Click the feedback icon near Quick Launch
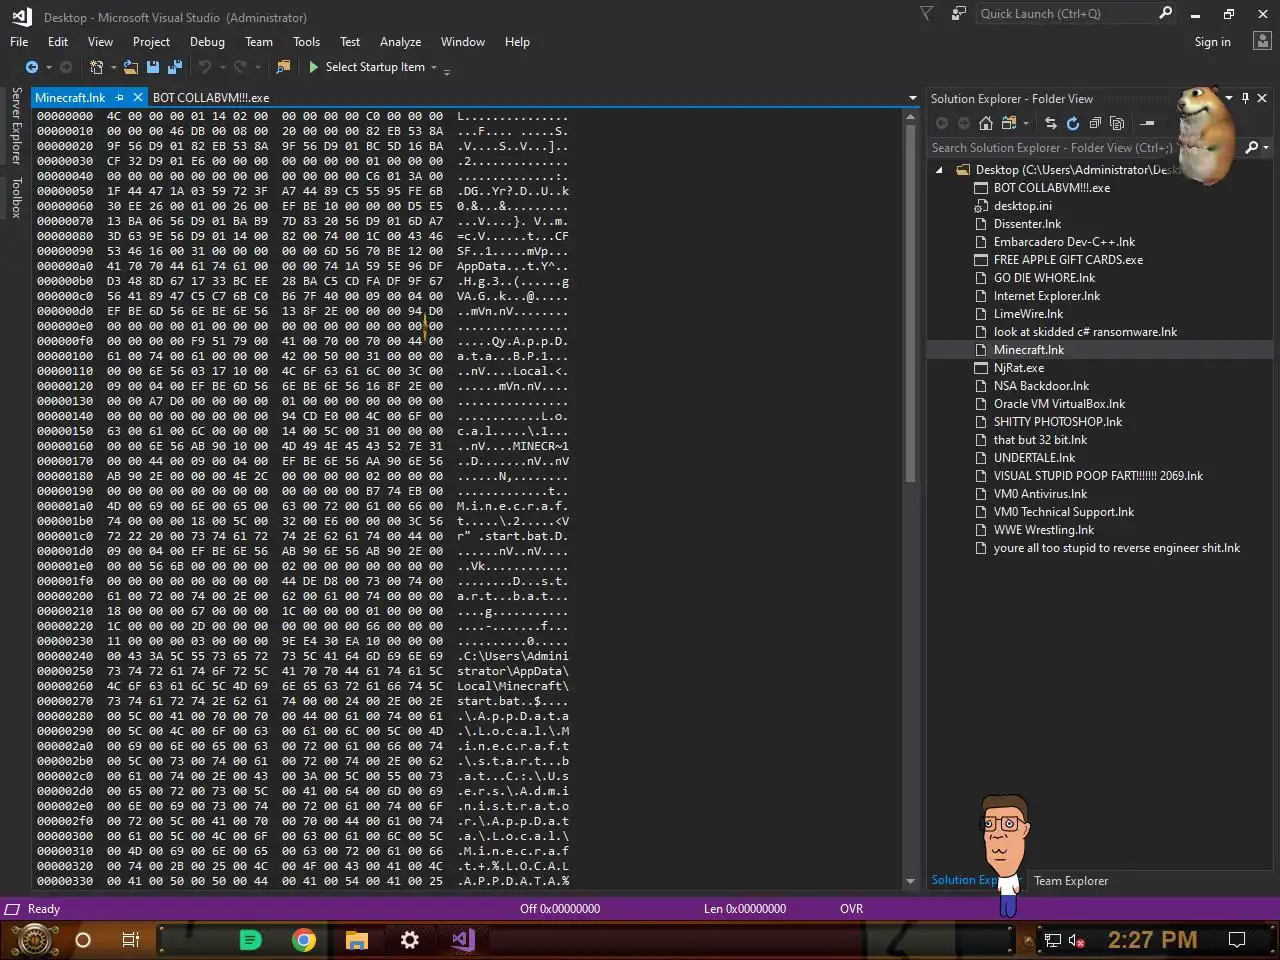Screen dimensions: 1280x960 tap(959, 14)
